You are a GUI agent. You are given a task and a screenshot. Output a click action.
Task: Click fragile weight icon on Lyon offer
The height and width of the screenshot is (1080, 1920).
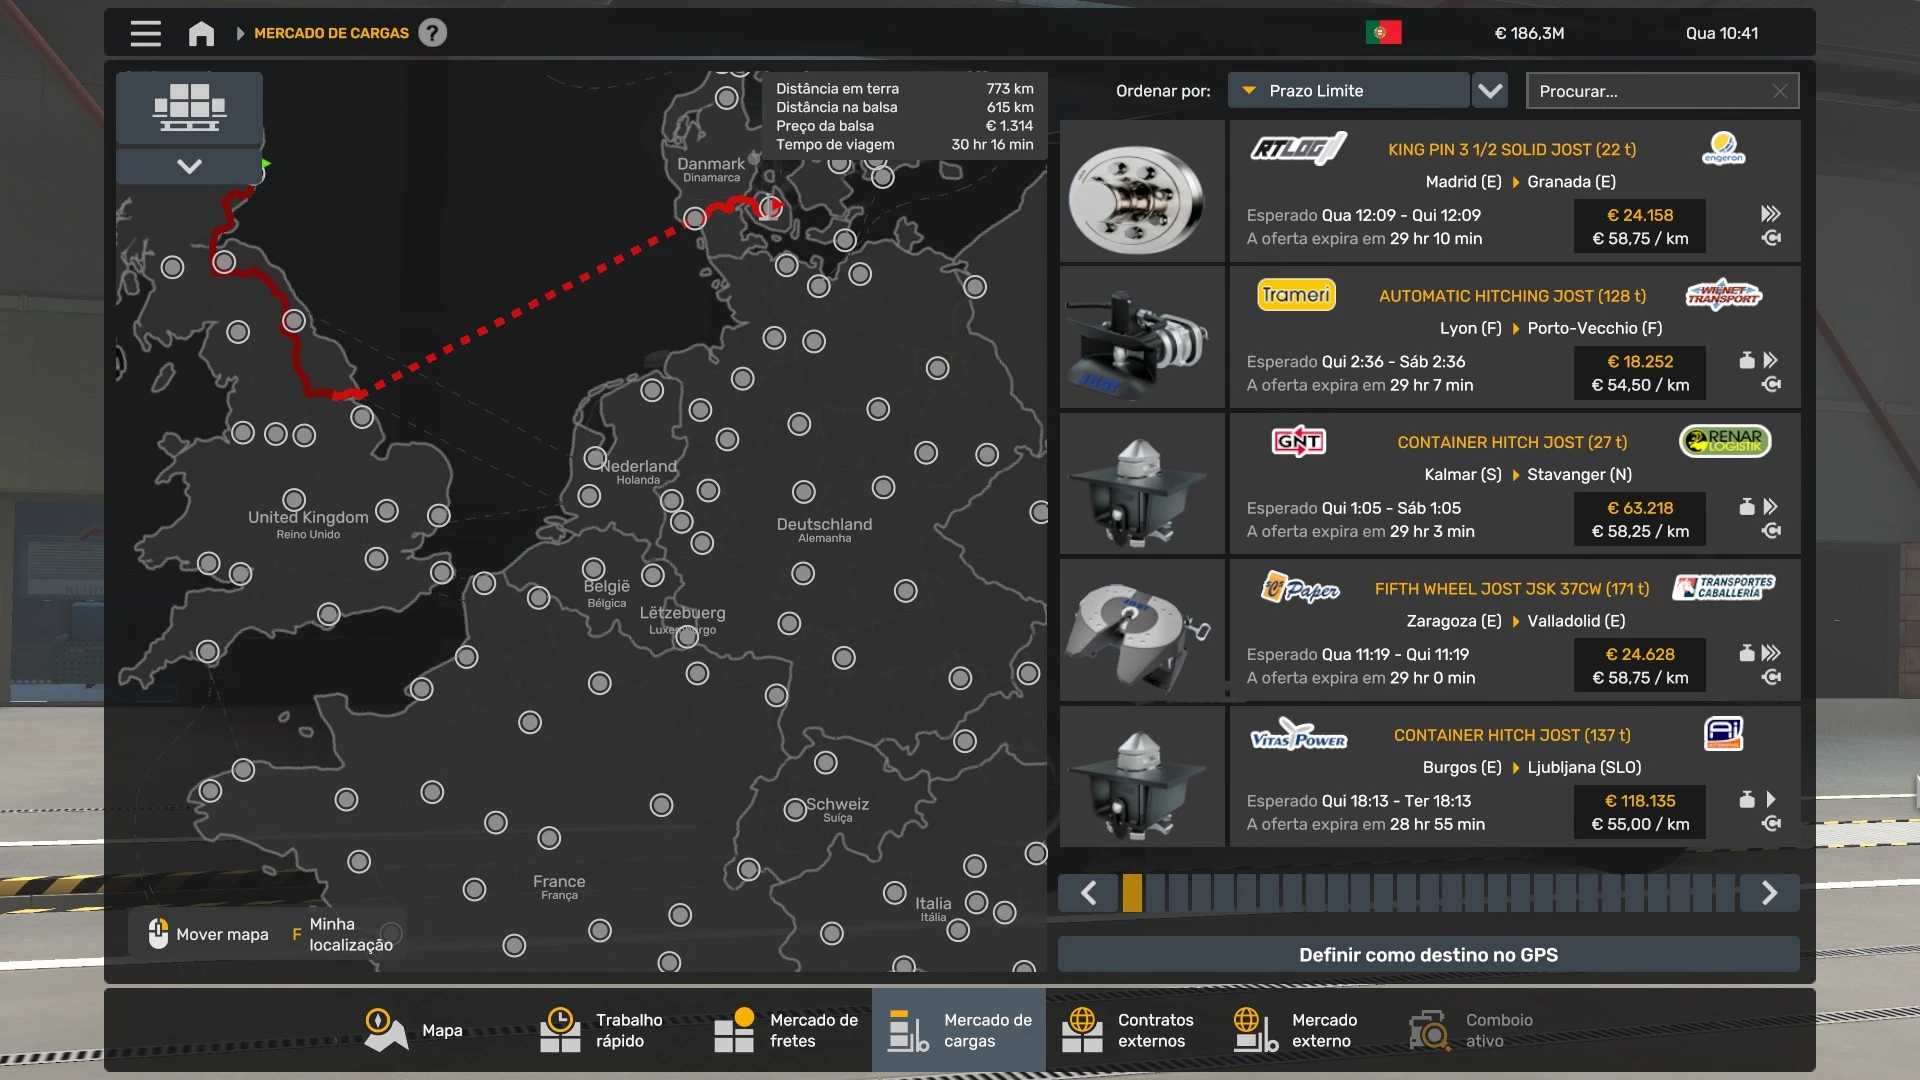coord(1746,360)
